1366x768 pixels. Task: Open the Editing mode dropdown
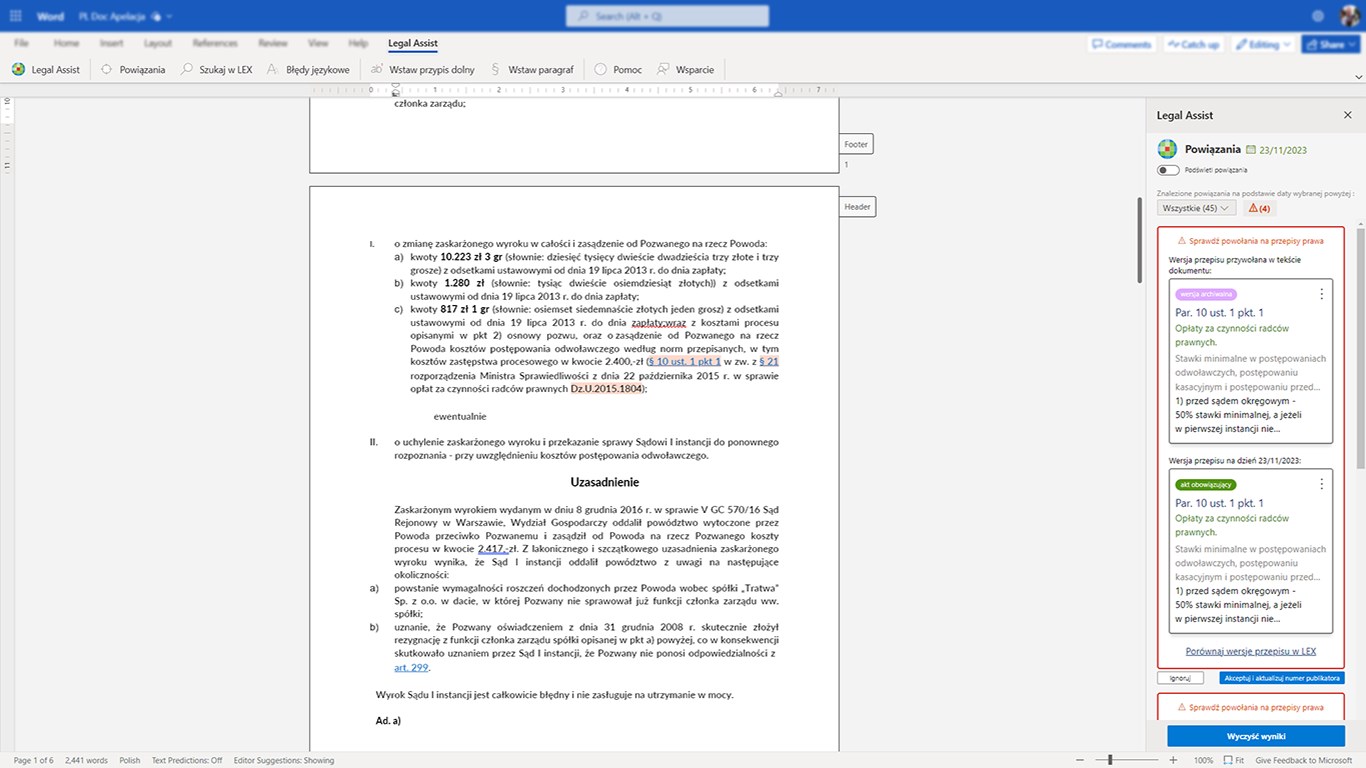[x=1261, y=45]
